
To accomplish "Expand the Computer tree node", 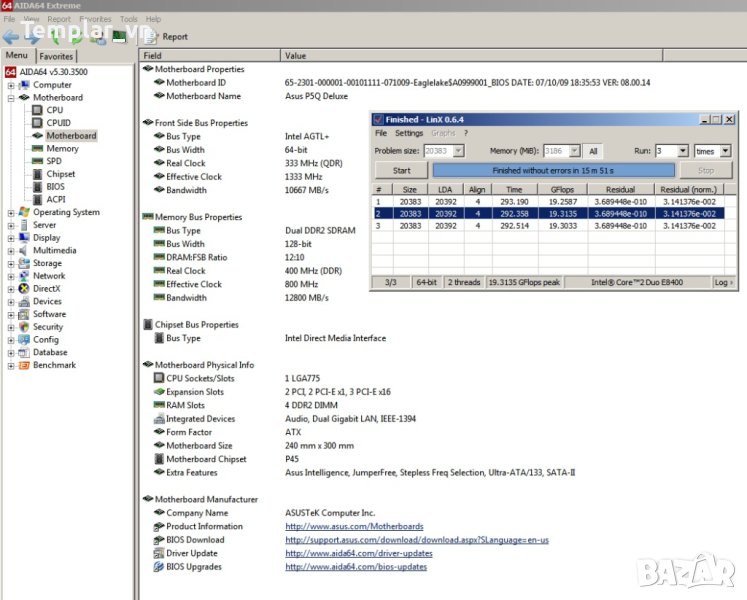I will (10, 85).
